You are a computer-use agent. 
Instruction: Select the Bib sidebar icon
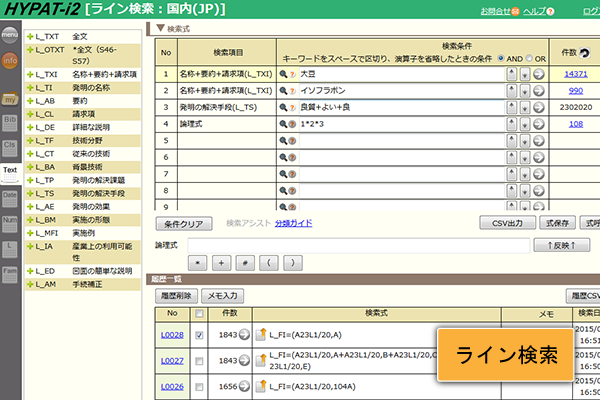click(10, 121)
